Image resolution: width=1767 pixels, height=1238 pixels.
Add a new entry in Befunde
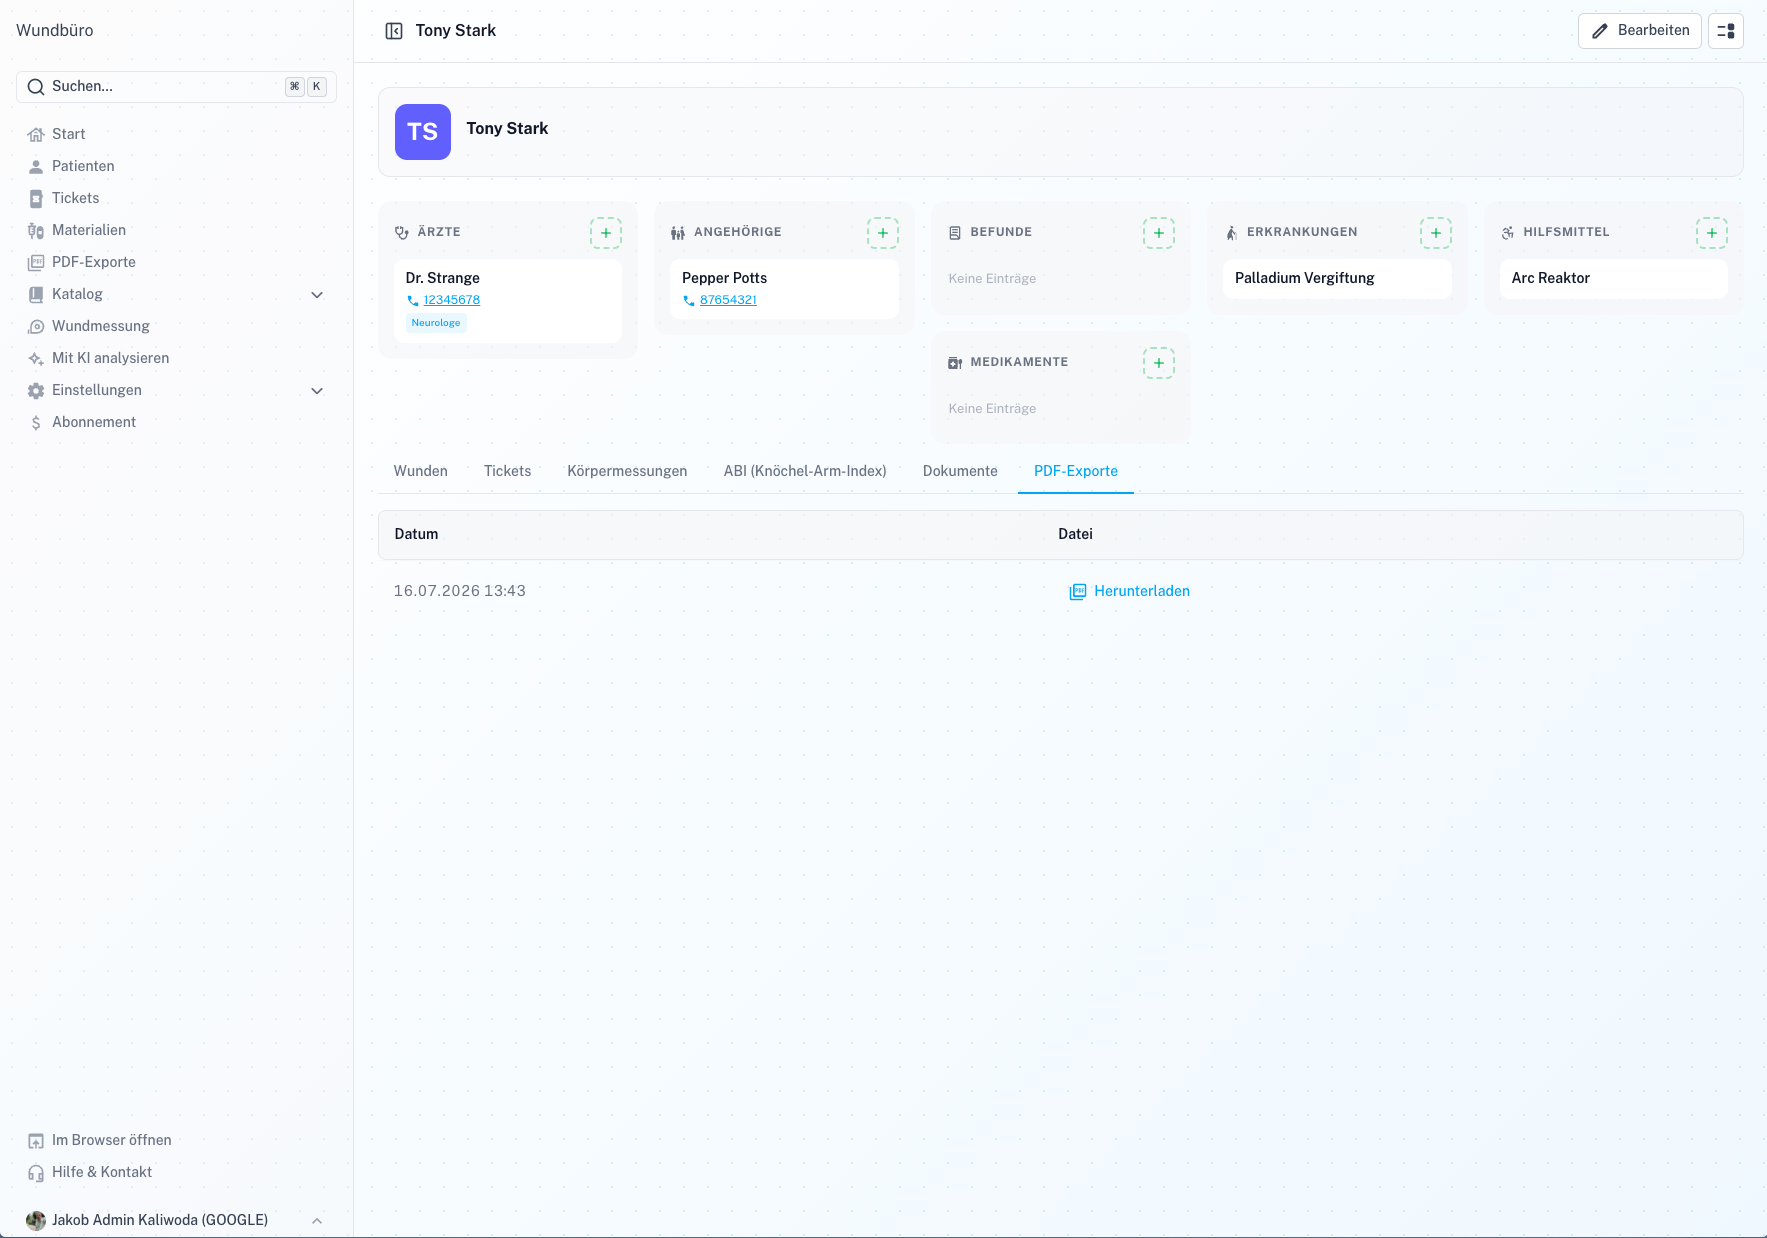1159,233
